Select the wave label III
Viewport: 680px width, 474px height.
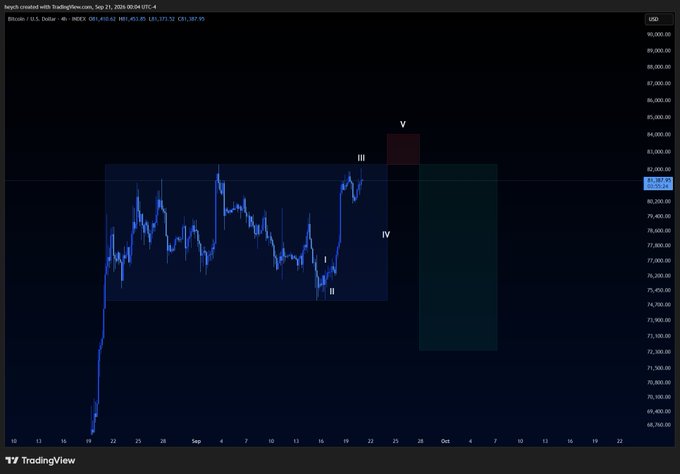(361, 158)
